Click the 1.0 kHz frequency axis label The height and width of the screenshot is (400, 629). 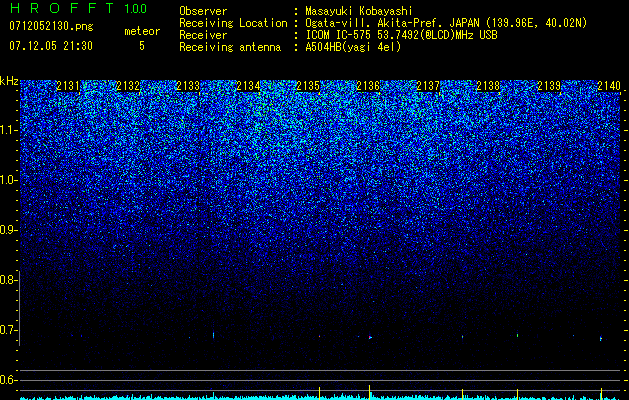(x=7, y=180)
